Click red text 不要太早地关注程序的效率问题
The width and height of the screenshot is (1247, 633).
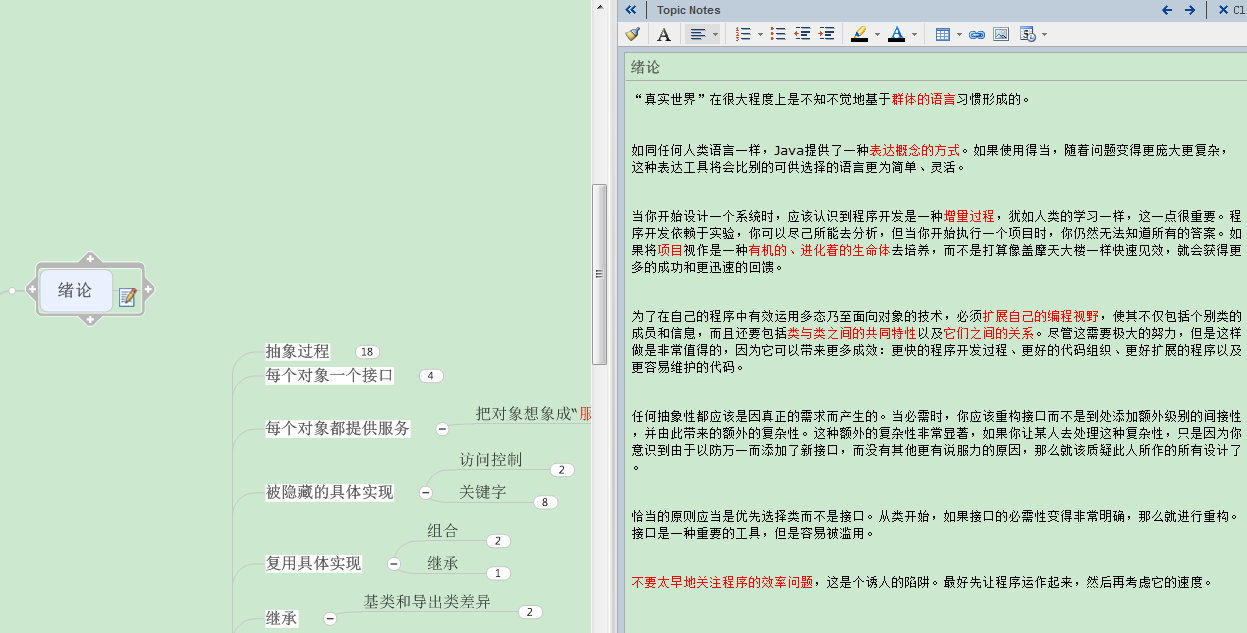click(722, 581)
